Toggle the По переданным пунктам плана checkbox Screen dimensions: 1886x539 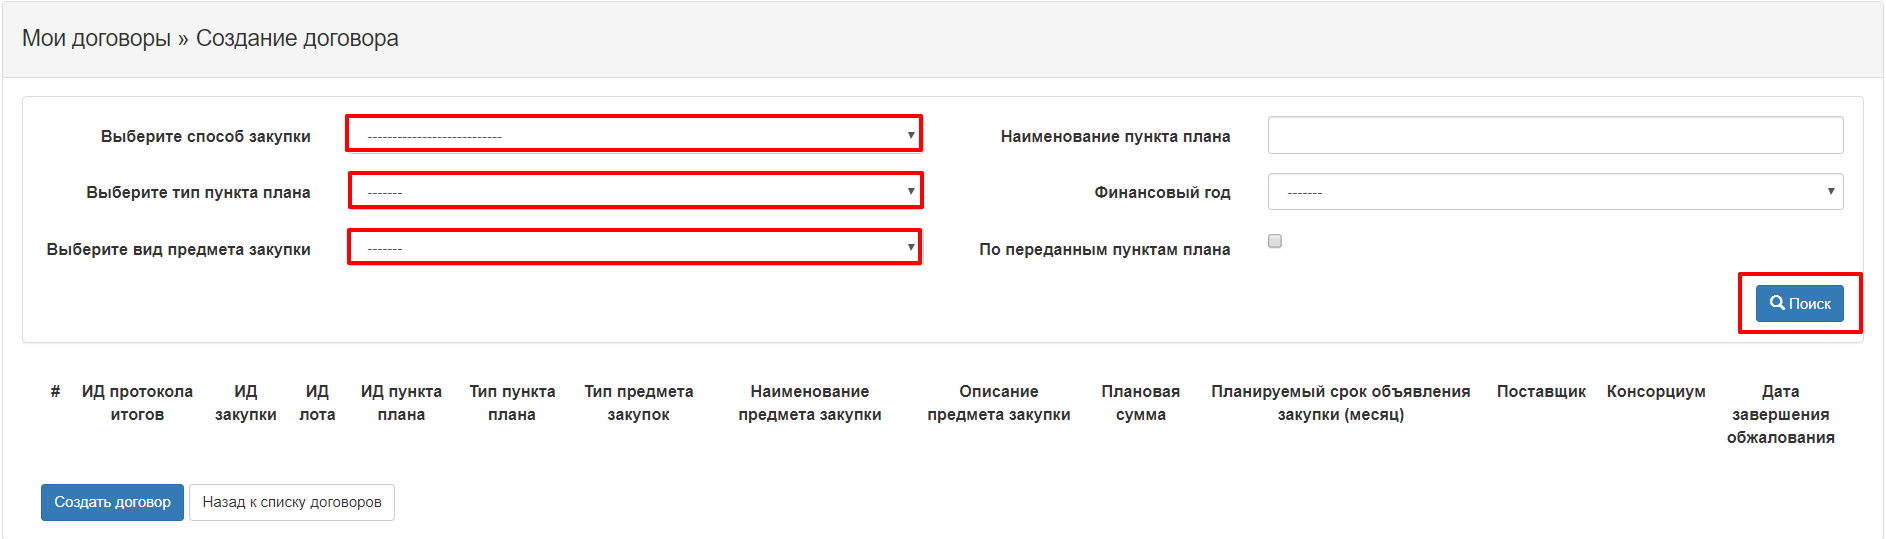pos(1275,241)
